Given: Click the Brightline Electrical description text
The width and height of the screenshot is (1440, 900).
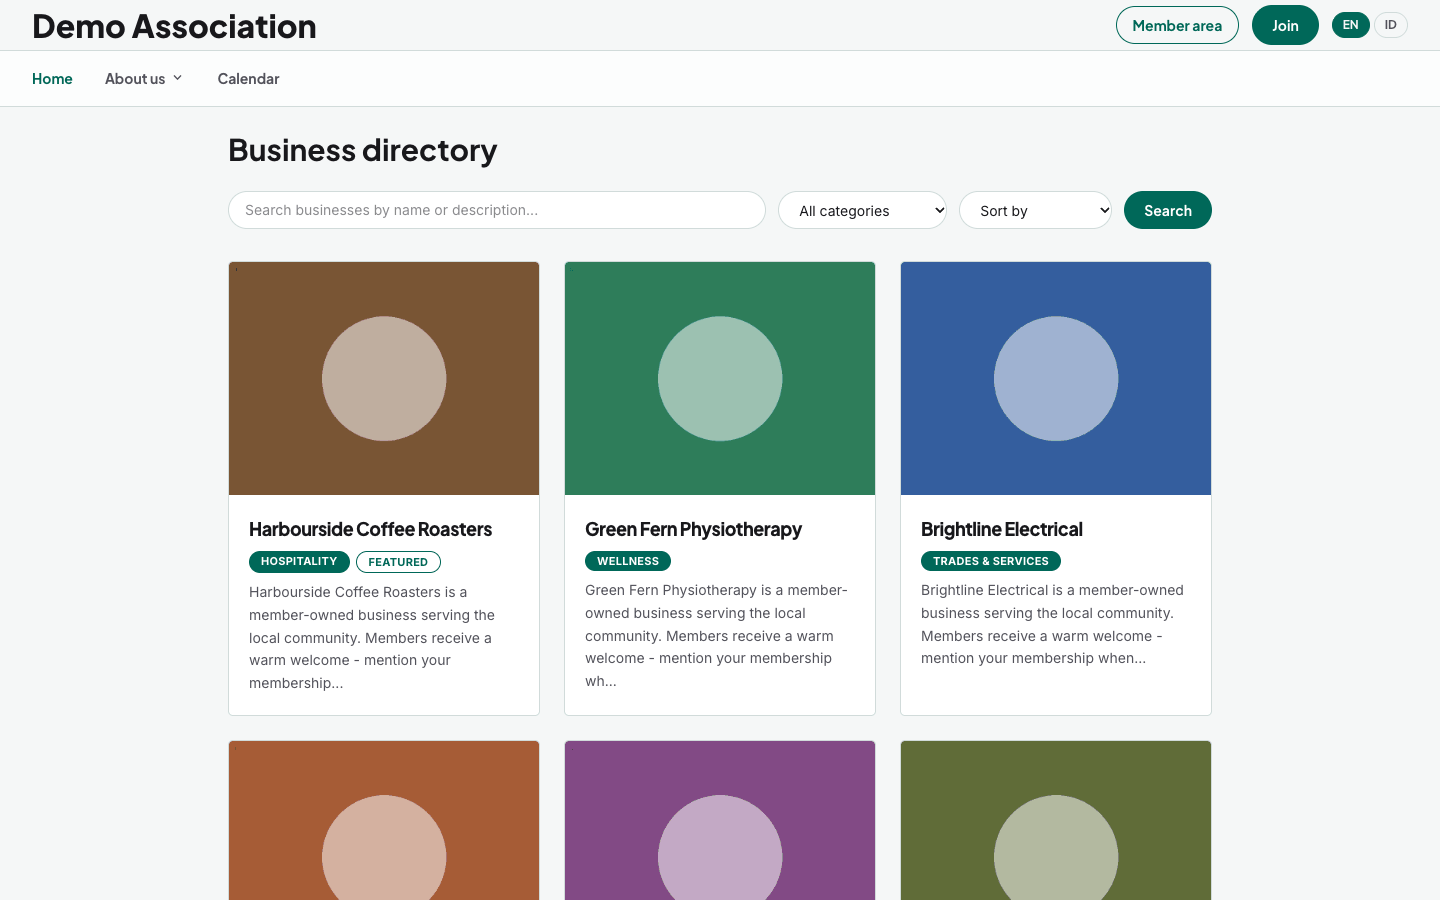Looking at the screenshot, I should pos(1052,624).
